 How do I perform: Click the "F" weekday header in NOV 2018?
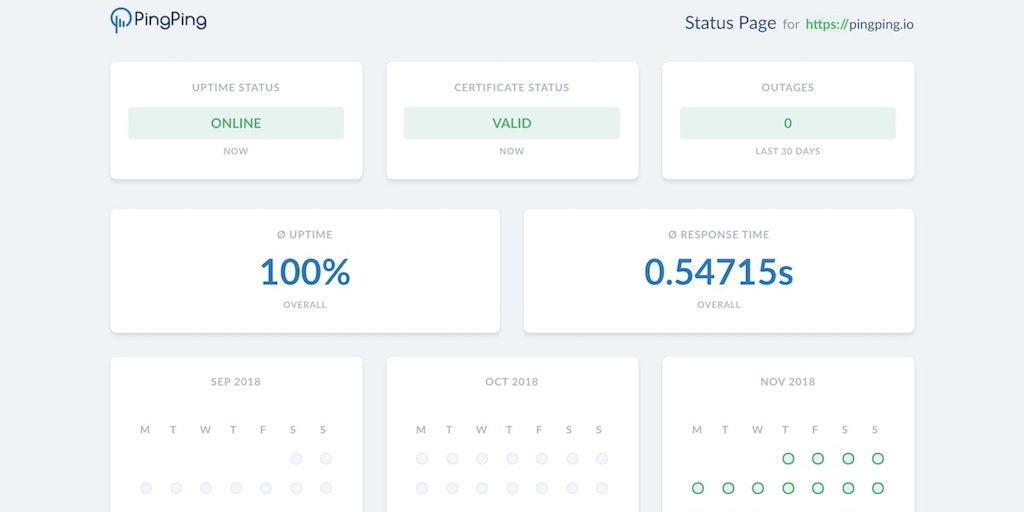click(815, 430)
